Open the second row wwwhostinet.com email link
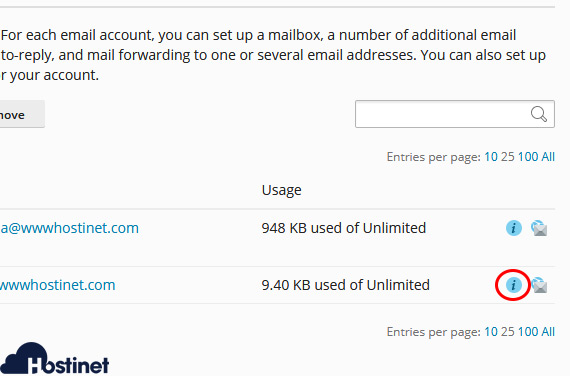 pyautogui.click(x=57, y=285)
